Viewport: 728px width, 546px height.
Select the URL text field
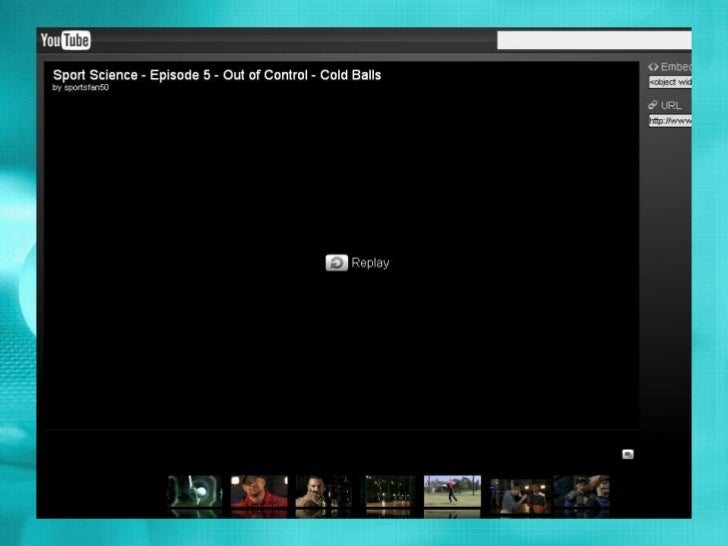[x=670, y=121]
